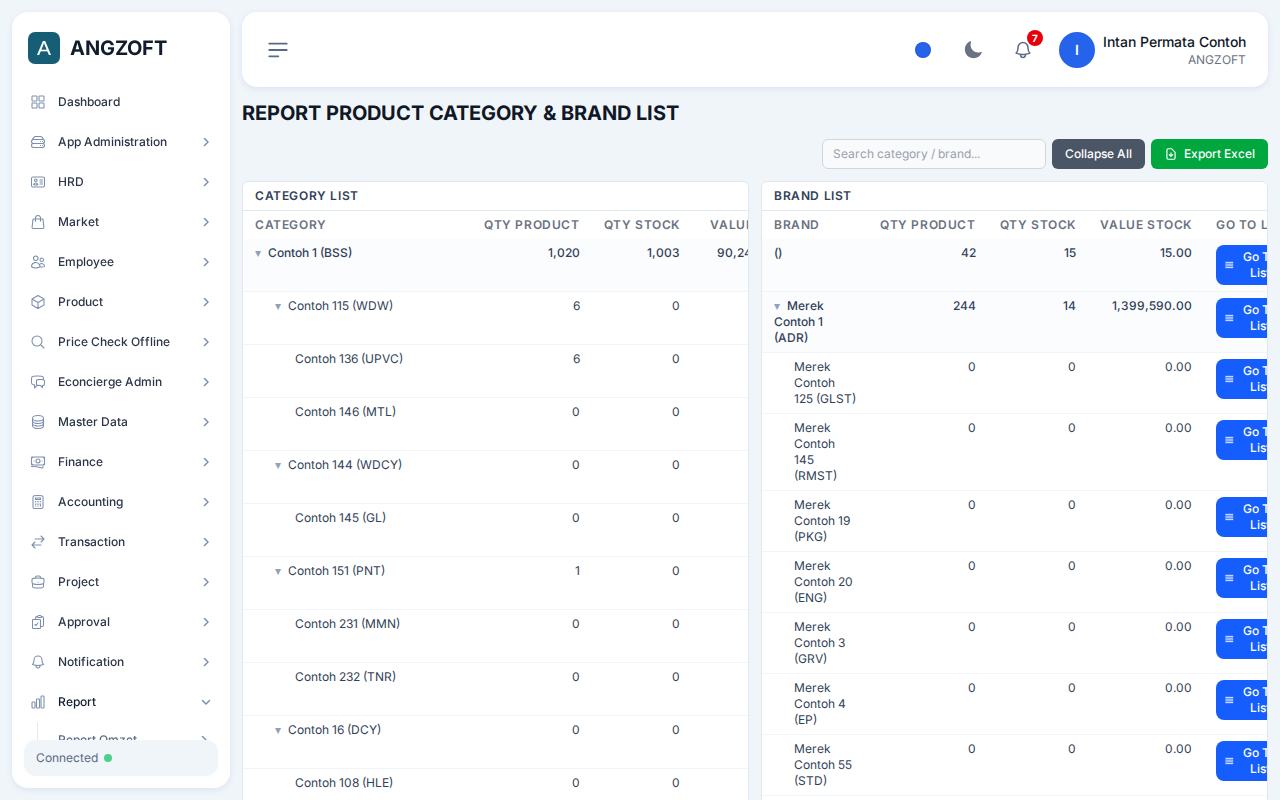Open the Transaction sidebar menu

[121, 542]
